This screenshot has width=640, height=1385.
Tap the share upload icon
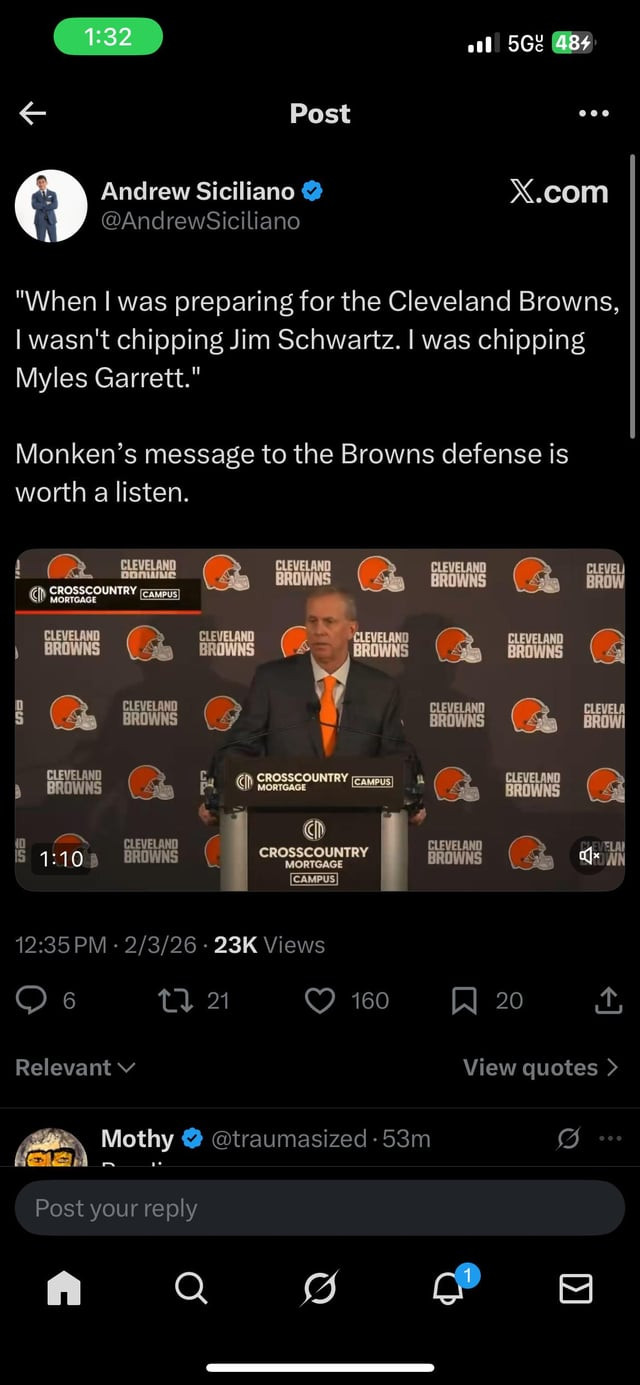click(x=608, y=1001)
